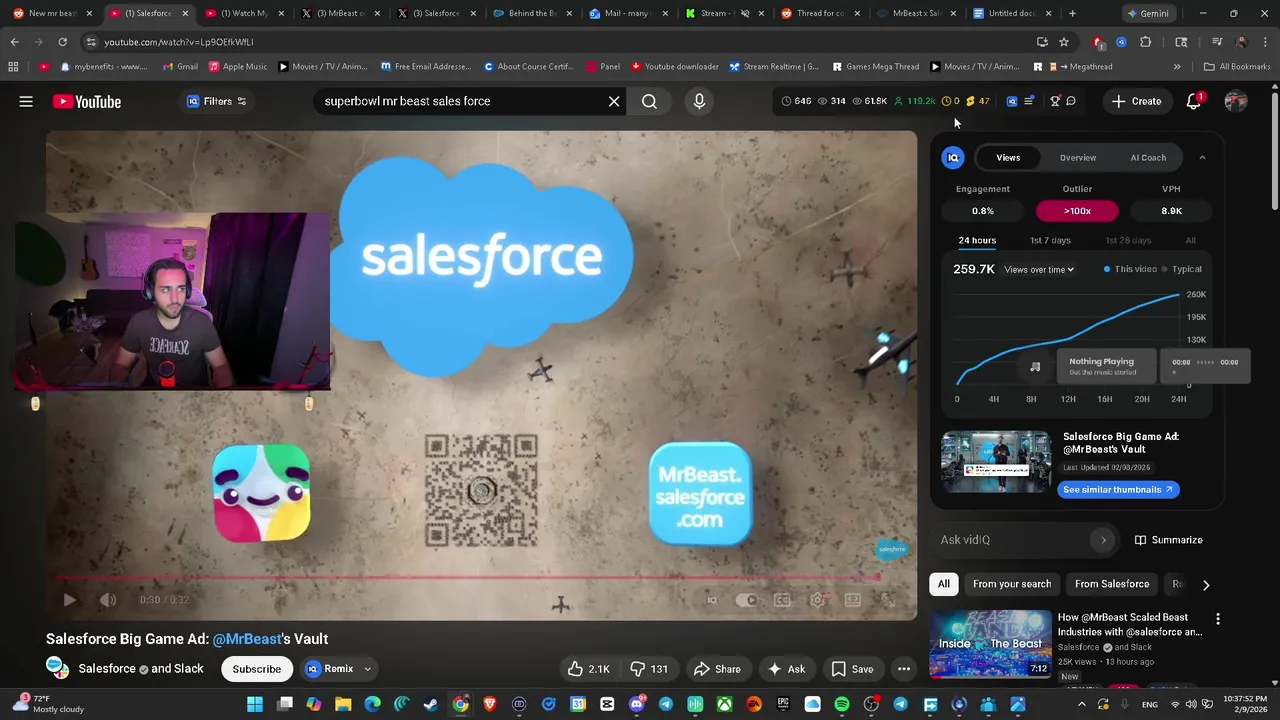Open the player settings gear
This screenshot has height=720, width=1280.
point(817,600)
